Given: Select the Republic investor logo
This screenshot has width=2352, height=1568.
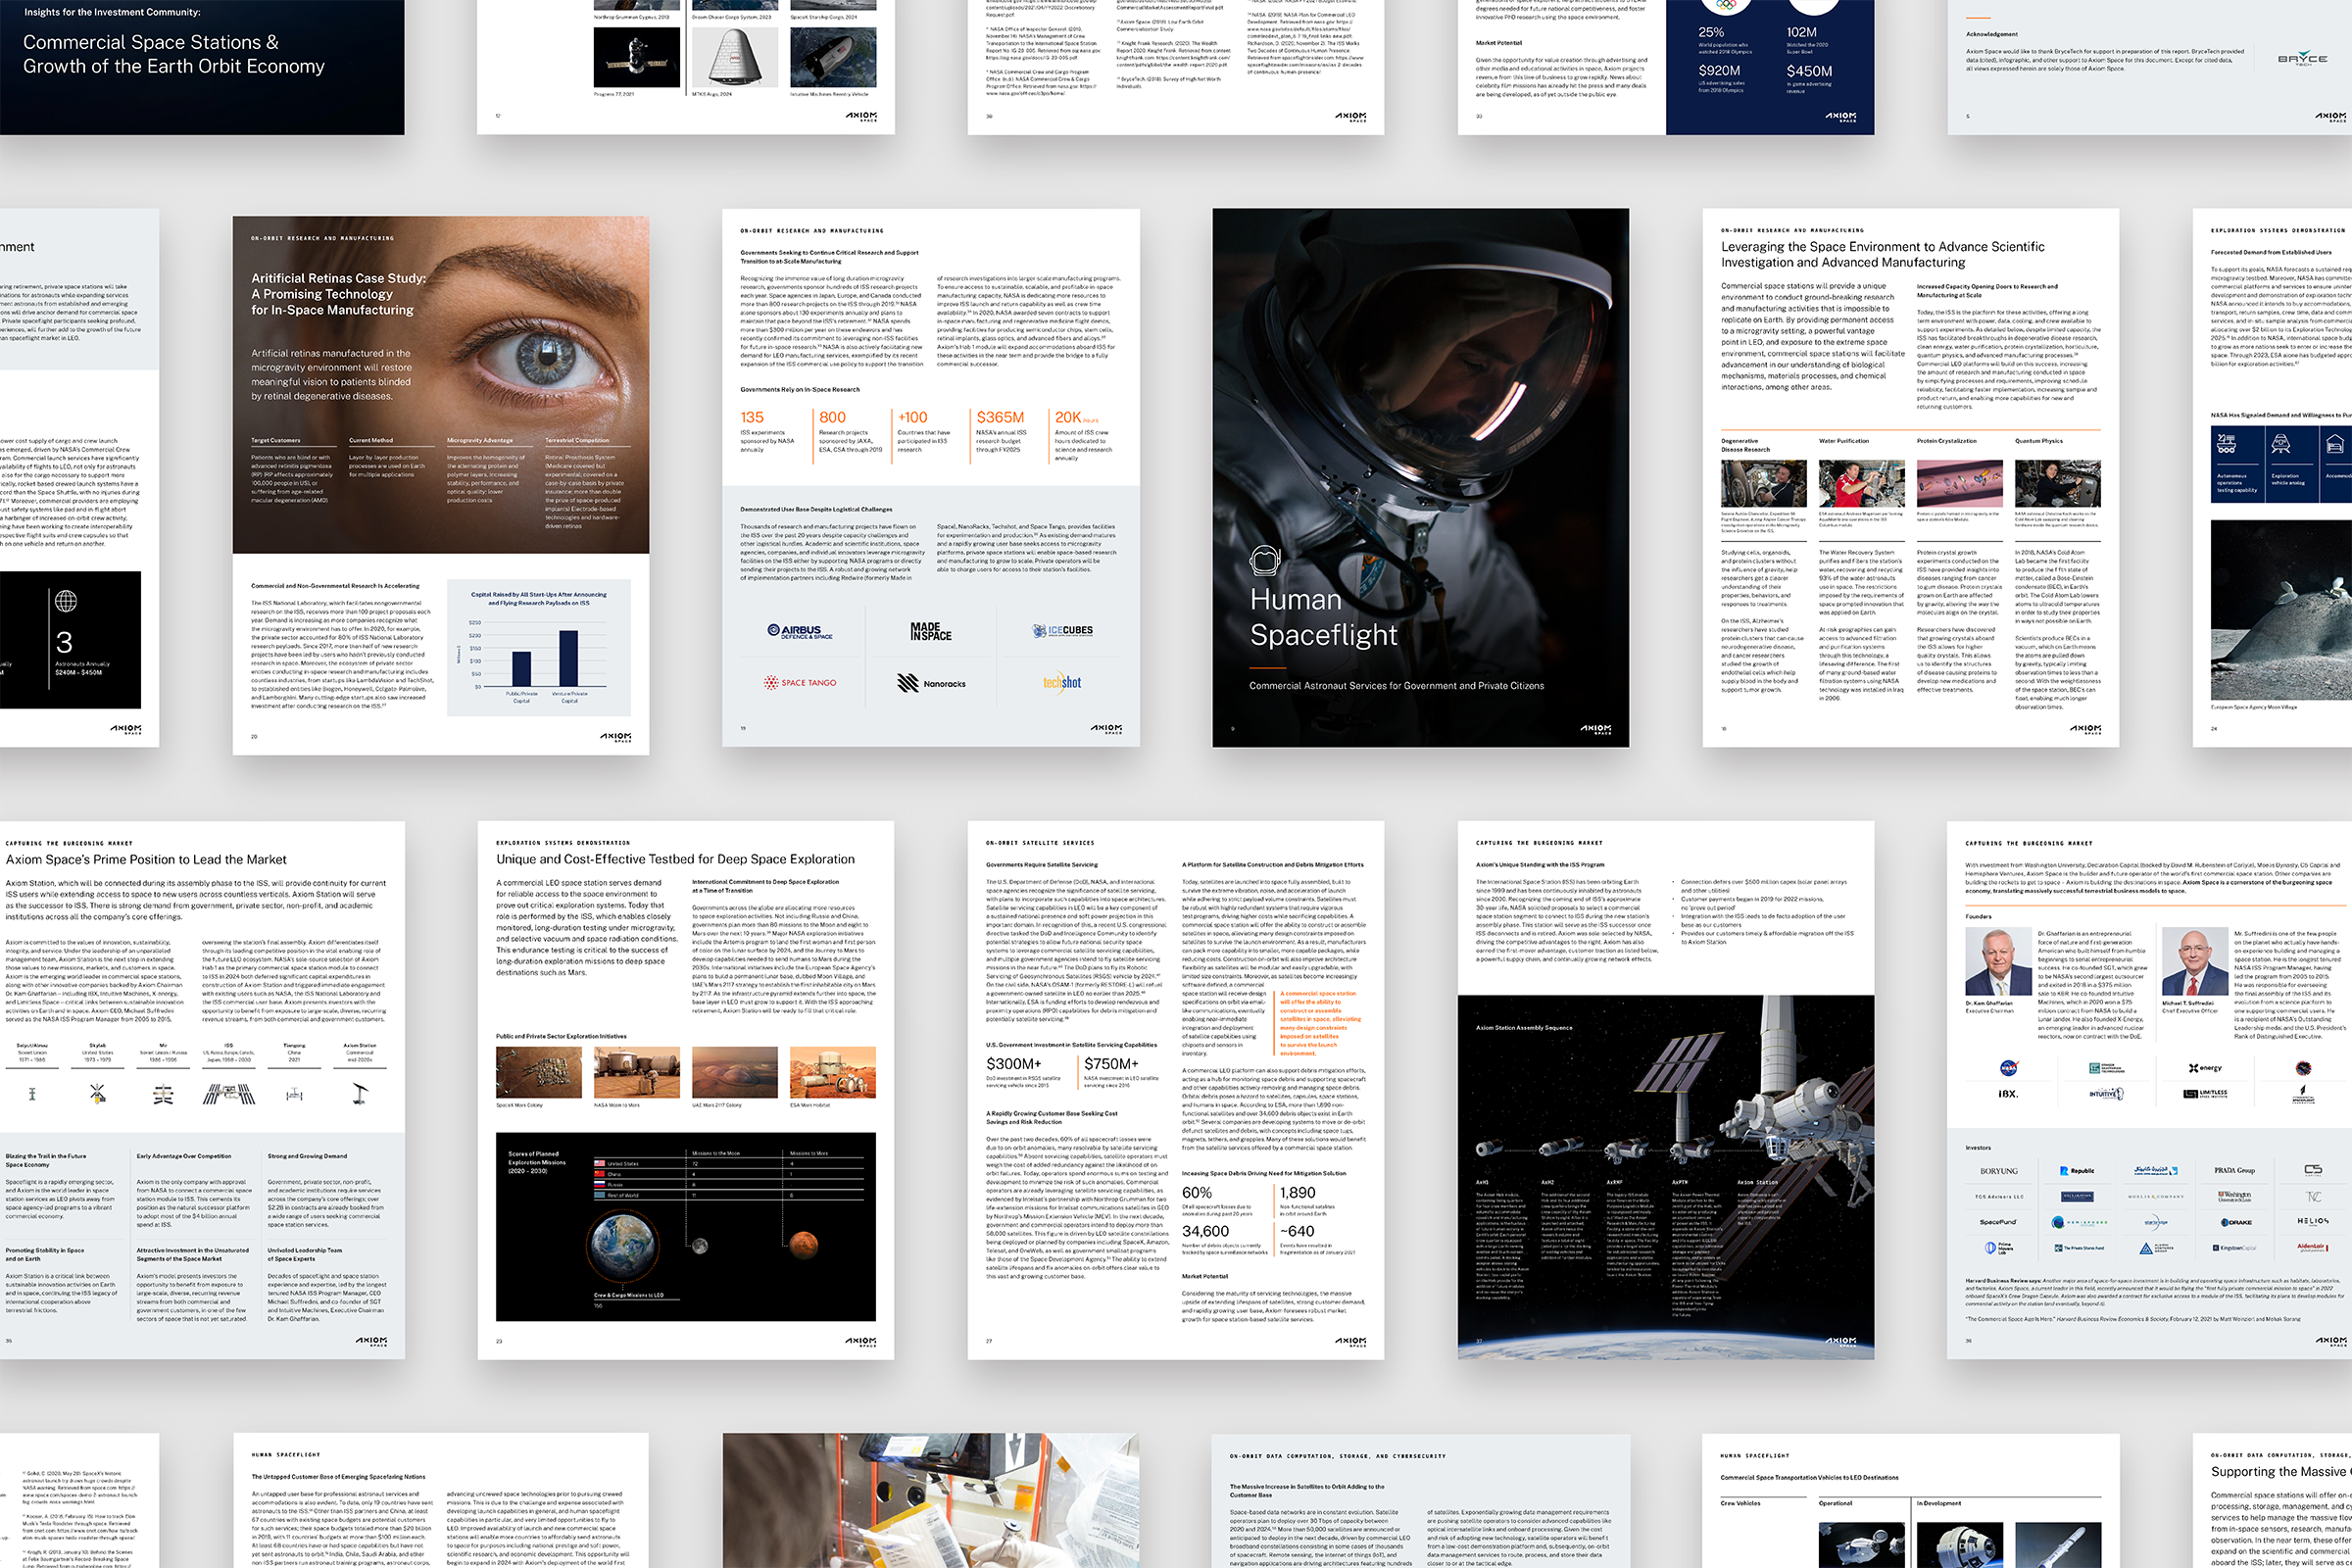Looking at the screenshot, I should (2077, 1171).
